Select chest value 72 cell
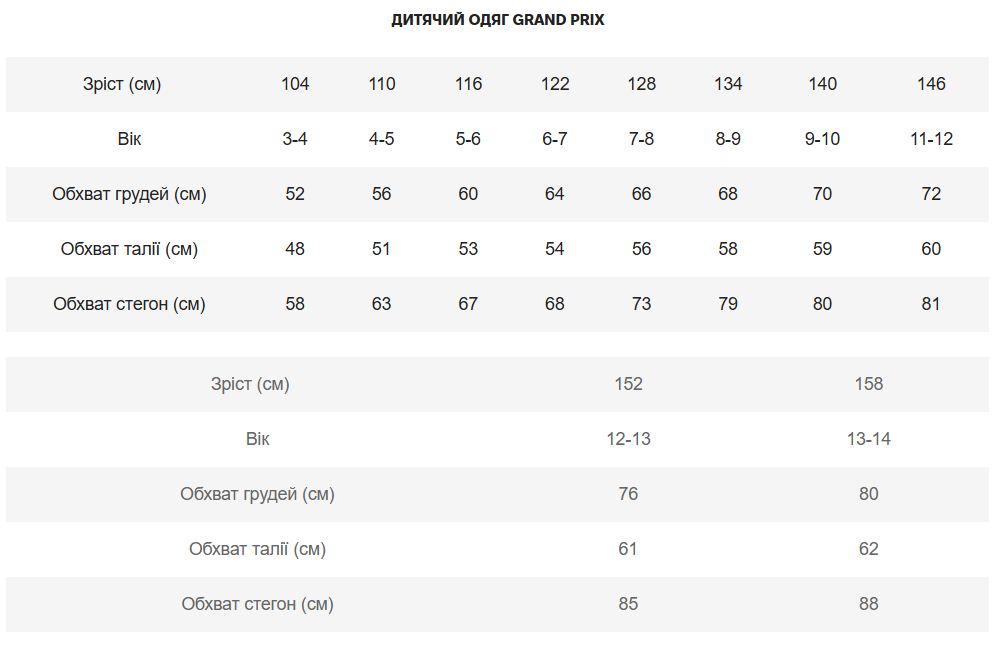Viewport: 995px width, 663px height. point(931,194)
